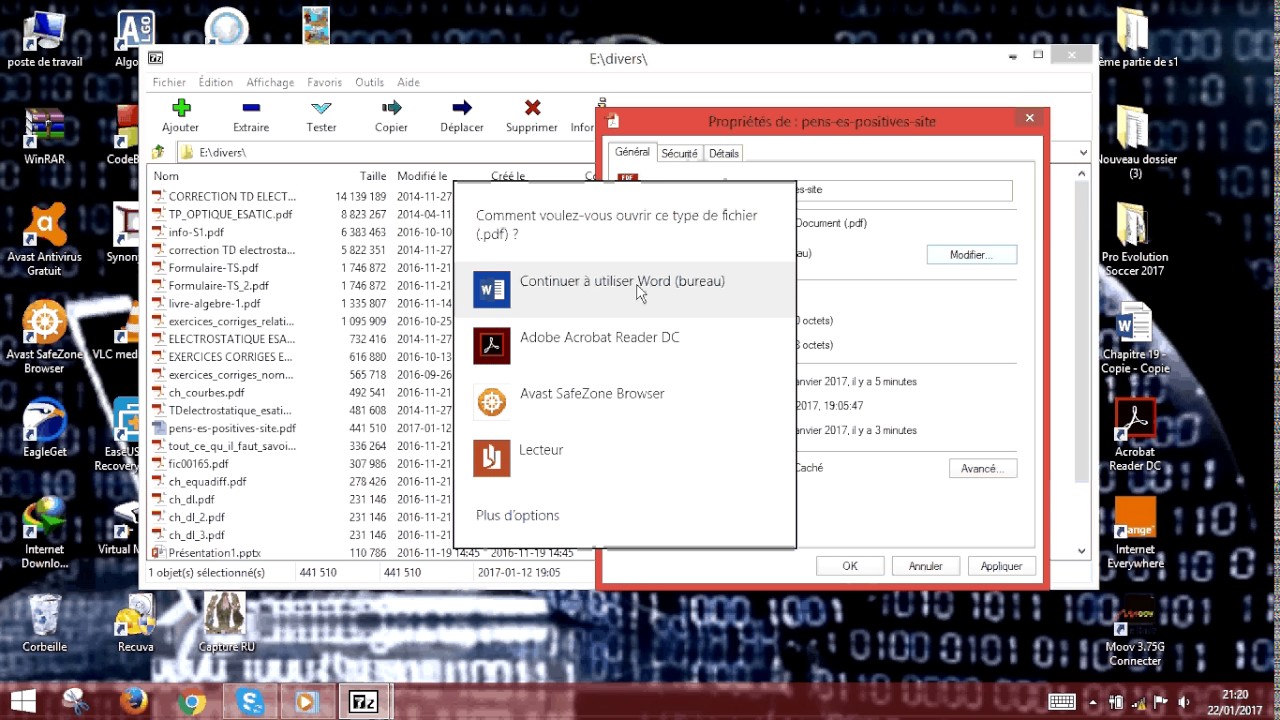Click Appliquer in the Propriétés dialog
The height and width of the screenshot is (720, 1280).
point(1001,566)
